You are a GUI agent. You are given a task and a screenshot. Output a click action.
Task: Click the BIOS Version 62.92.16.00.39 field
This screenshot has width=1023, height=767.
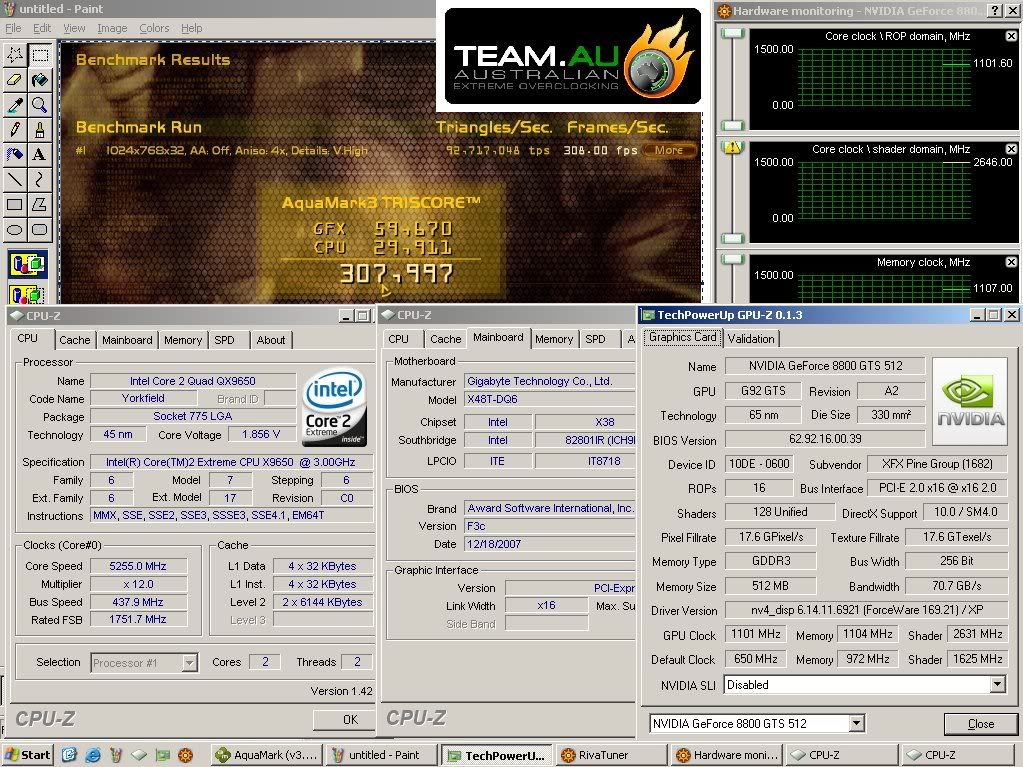coord(825,439)
